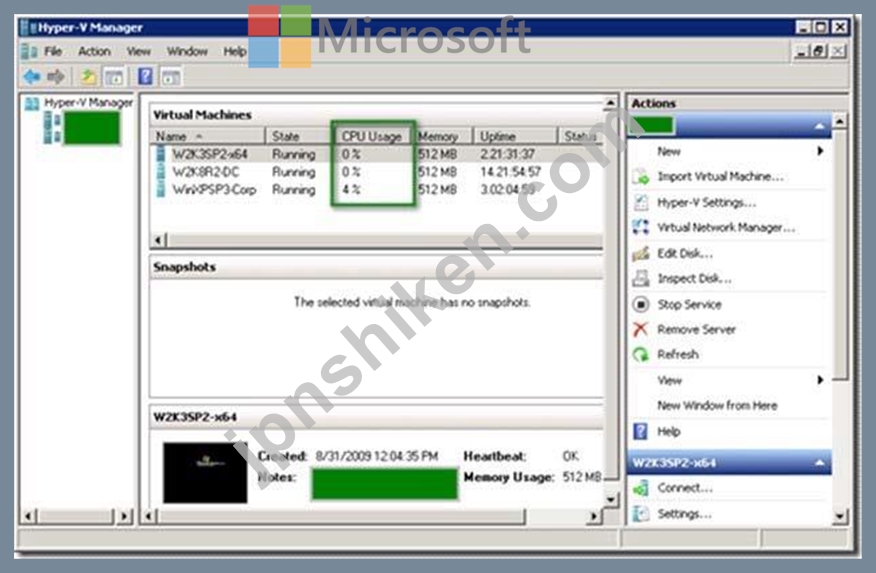Open the File menu
This screenshot has height=573, width=876.
click(x=53, y=51)
